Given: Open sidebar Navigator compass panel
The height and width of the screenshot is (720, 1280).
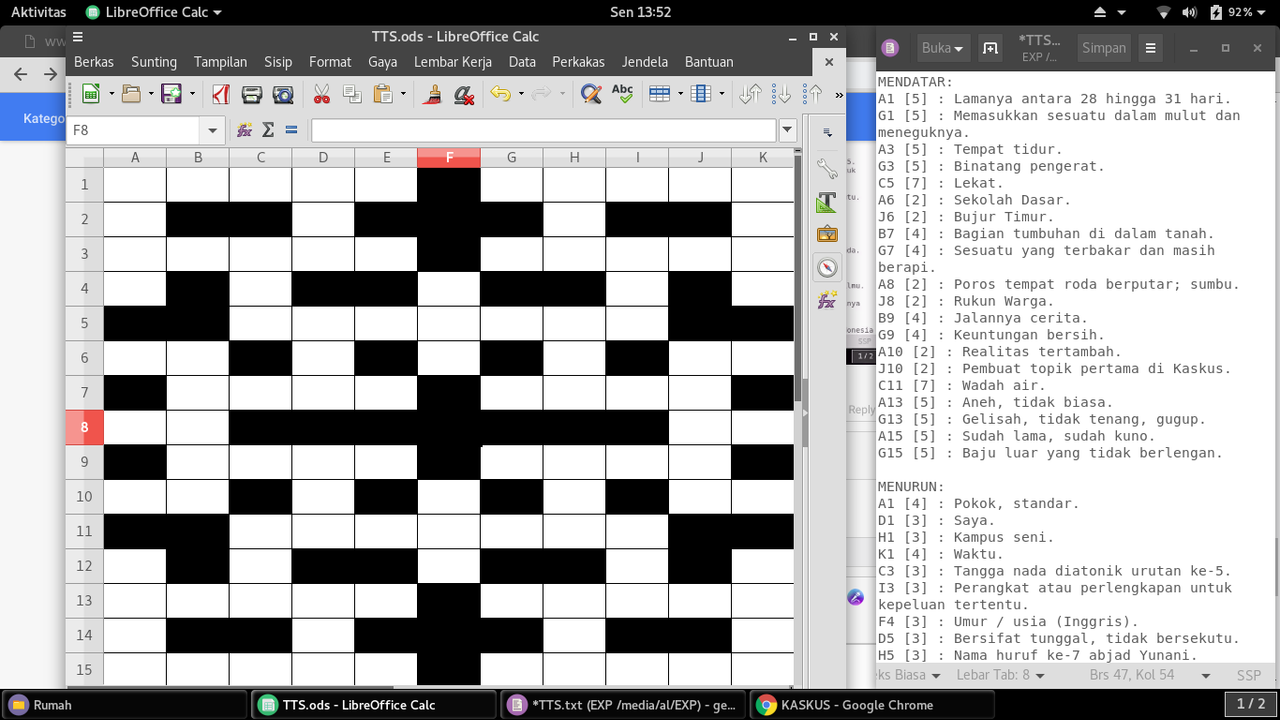Looking at the screenshot, I should click(x=827, y=267).
